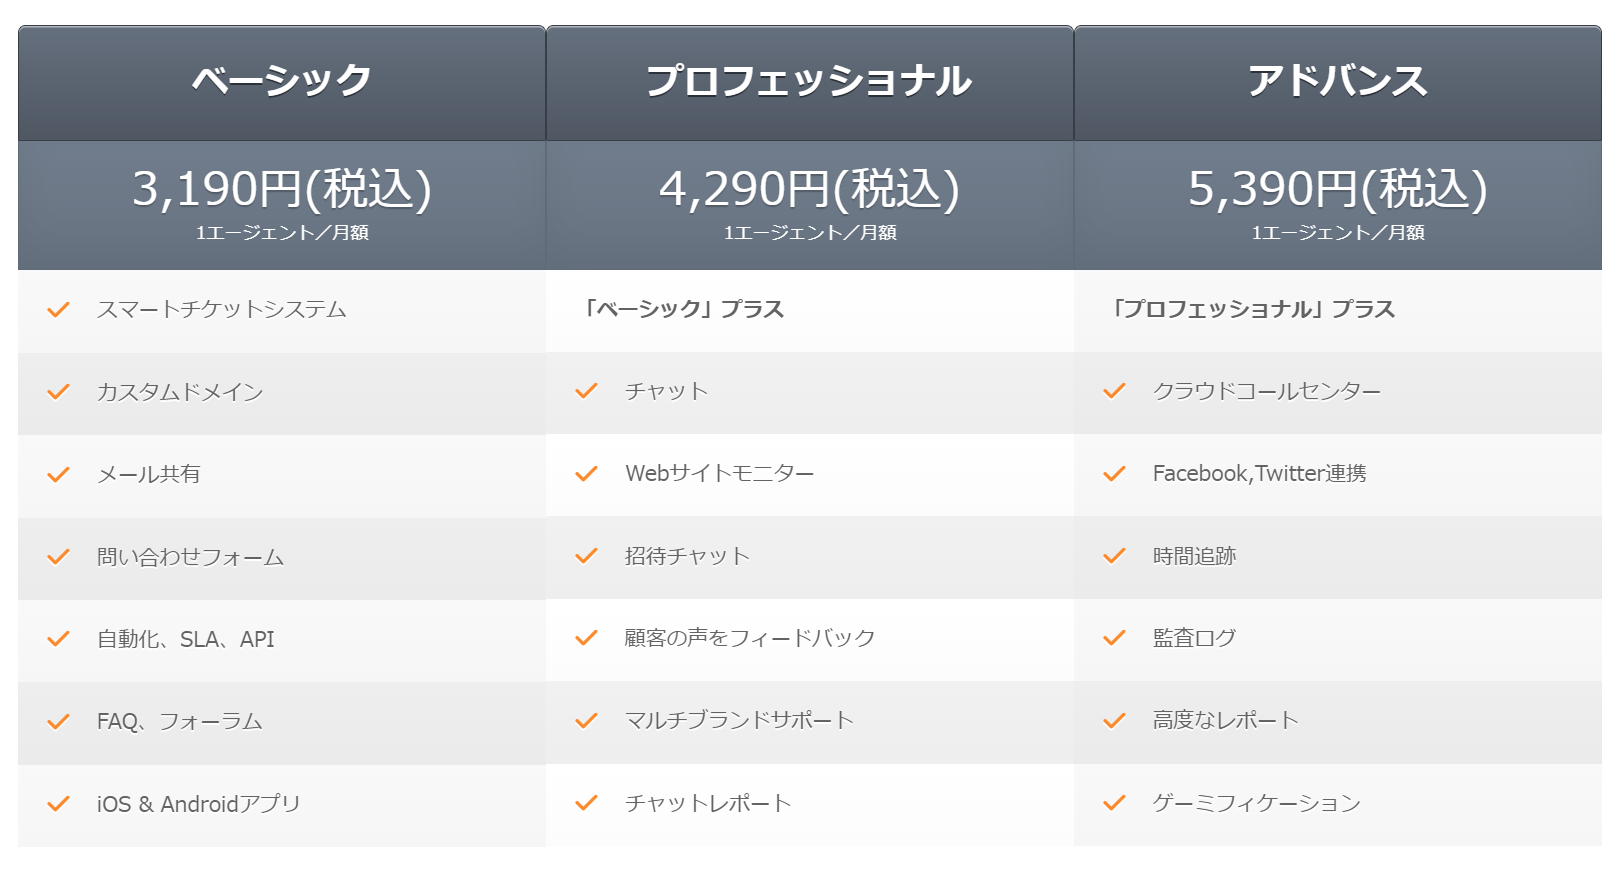Select the アドバンス plan header
The width and height of the screenshot is (1624, 873).
click(1337, 81)
